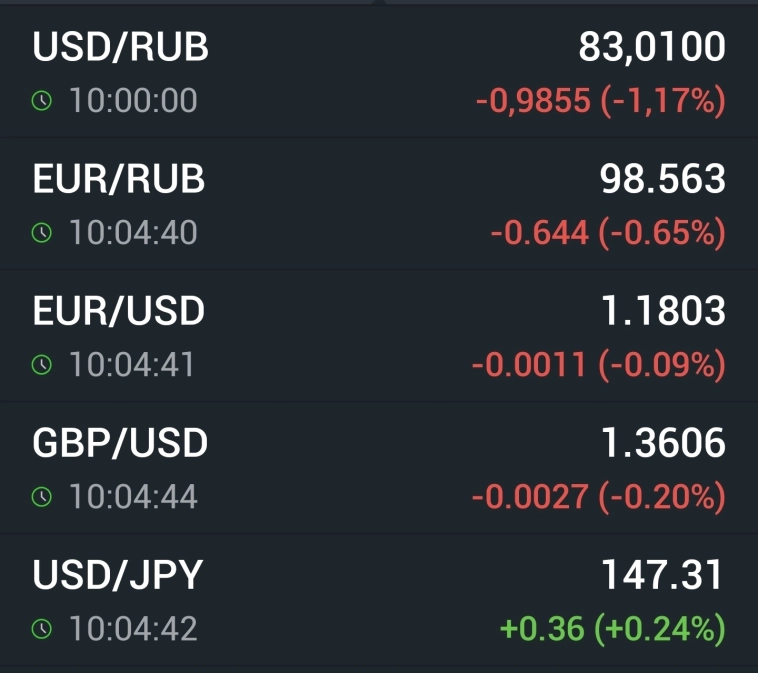Open the EUR/RUB currency pair

coord(119,179)
